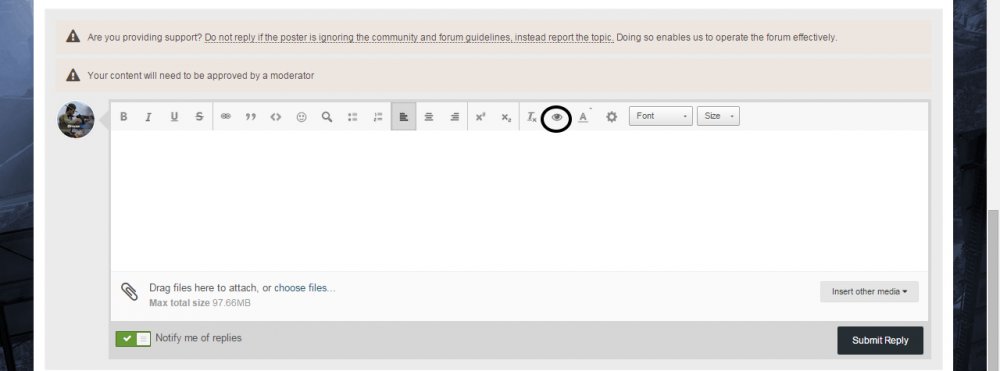
Task: Insert a code block
Action: [276, 117]
